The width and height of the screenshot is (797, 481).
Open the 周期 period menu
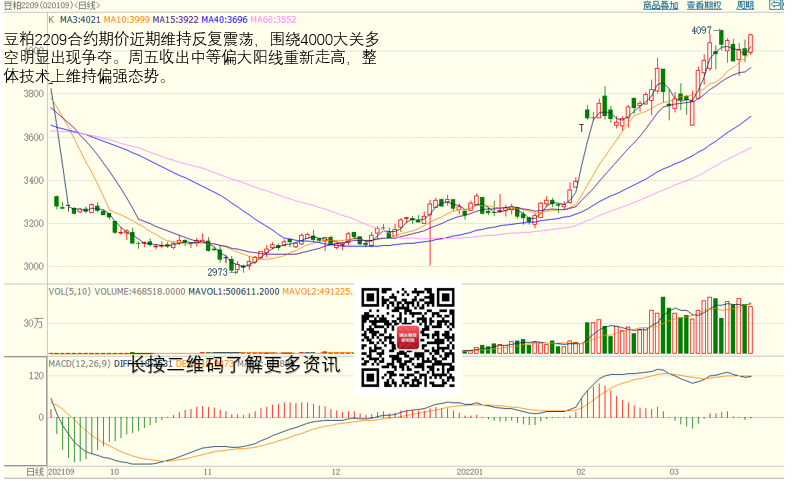(x=745, y=5)
